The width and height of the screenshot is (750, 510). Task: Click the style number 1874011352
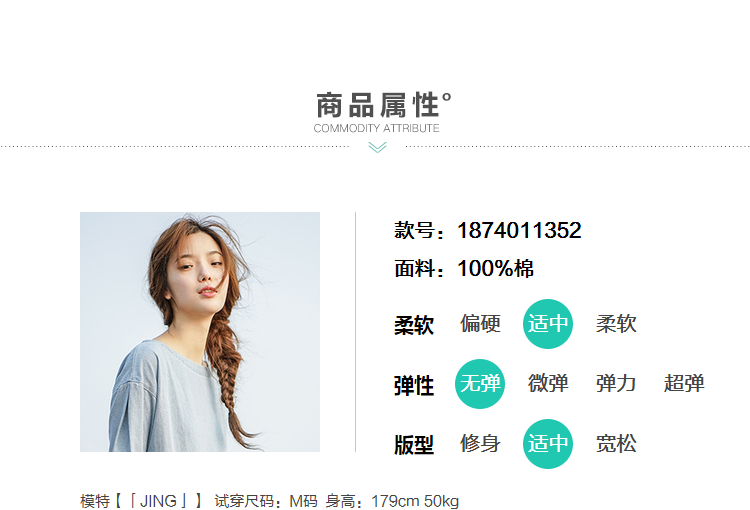(519, 230)
